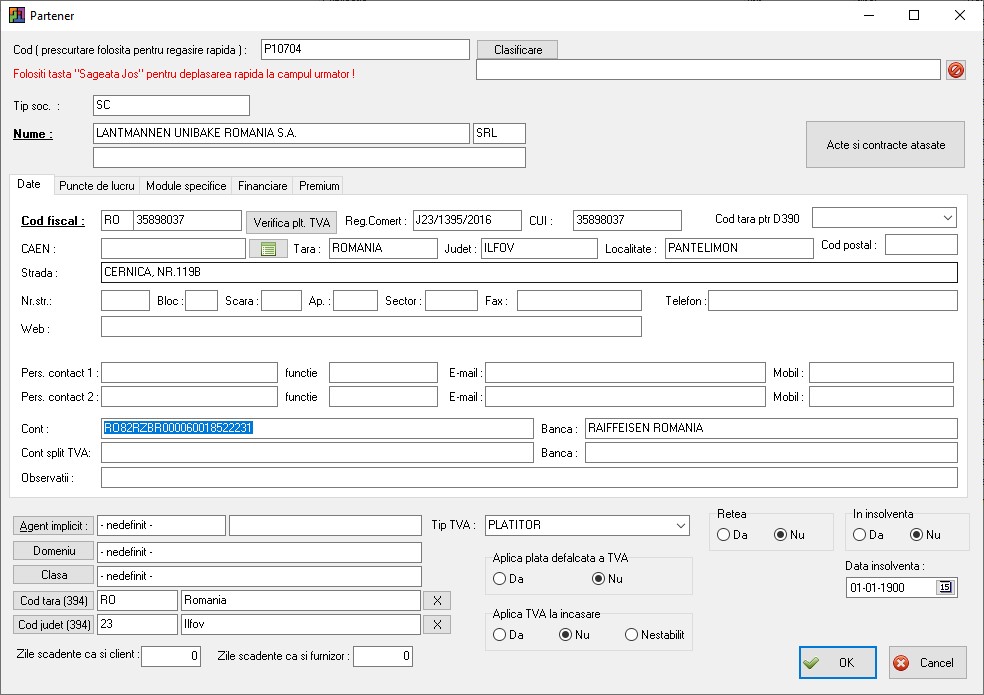The height and width of the screenshot is (695, 984).
Task: Click the Partener window app icon
Action: tap(15, 16)
